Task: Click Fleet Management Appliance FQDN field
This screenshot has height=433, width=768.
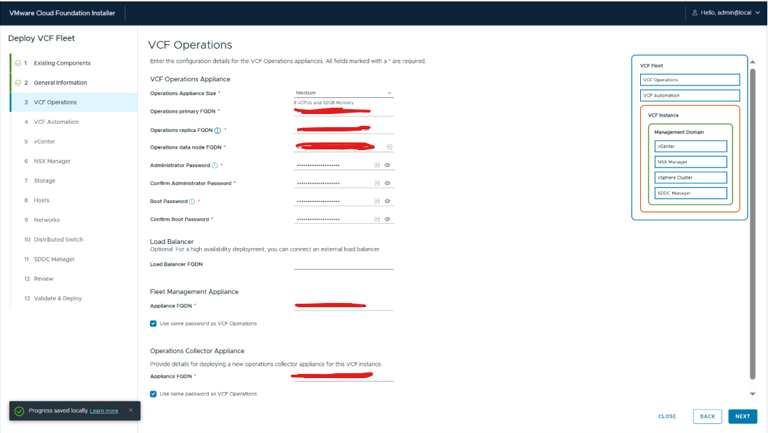Action: pos(344,306)
